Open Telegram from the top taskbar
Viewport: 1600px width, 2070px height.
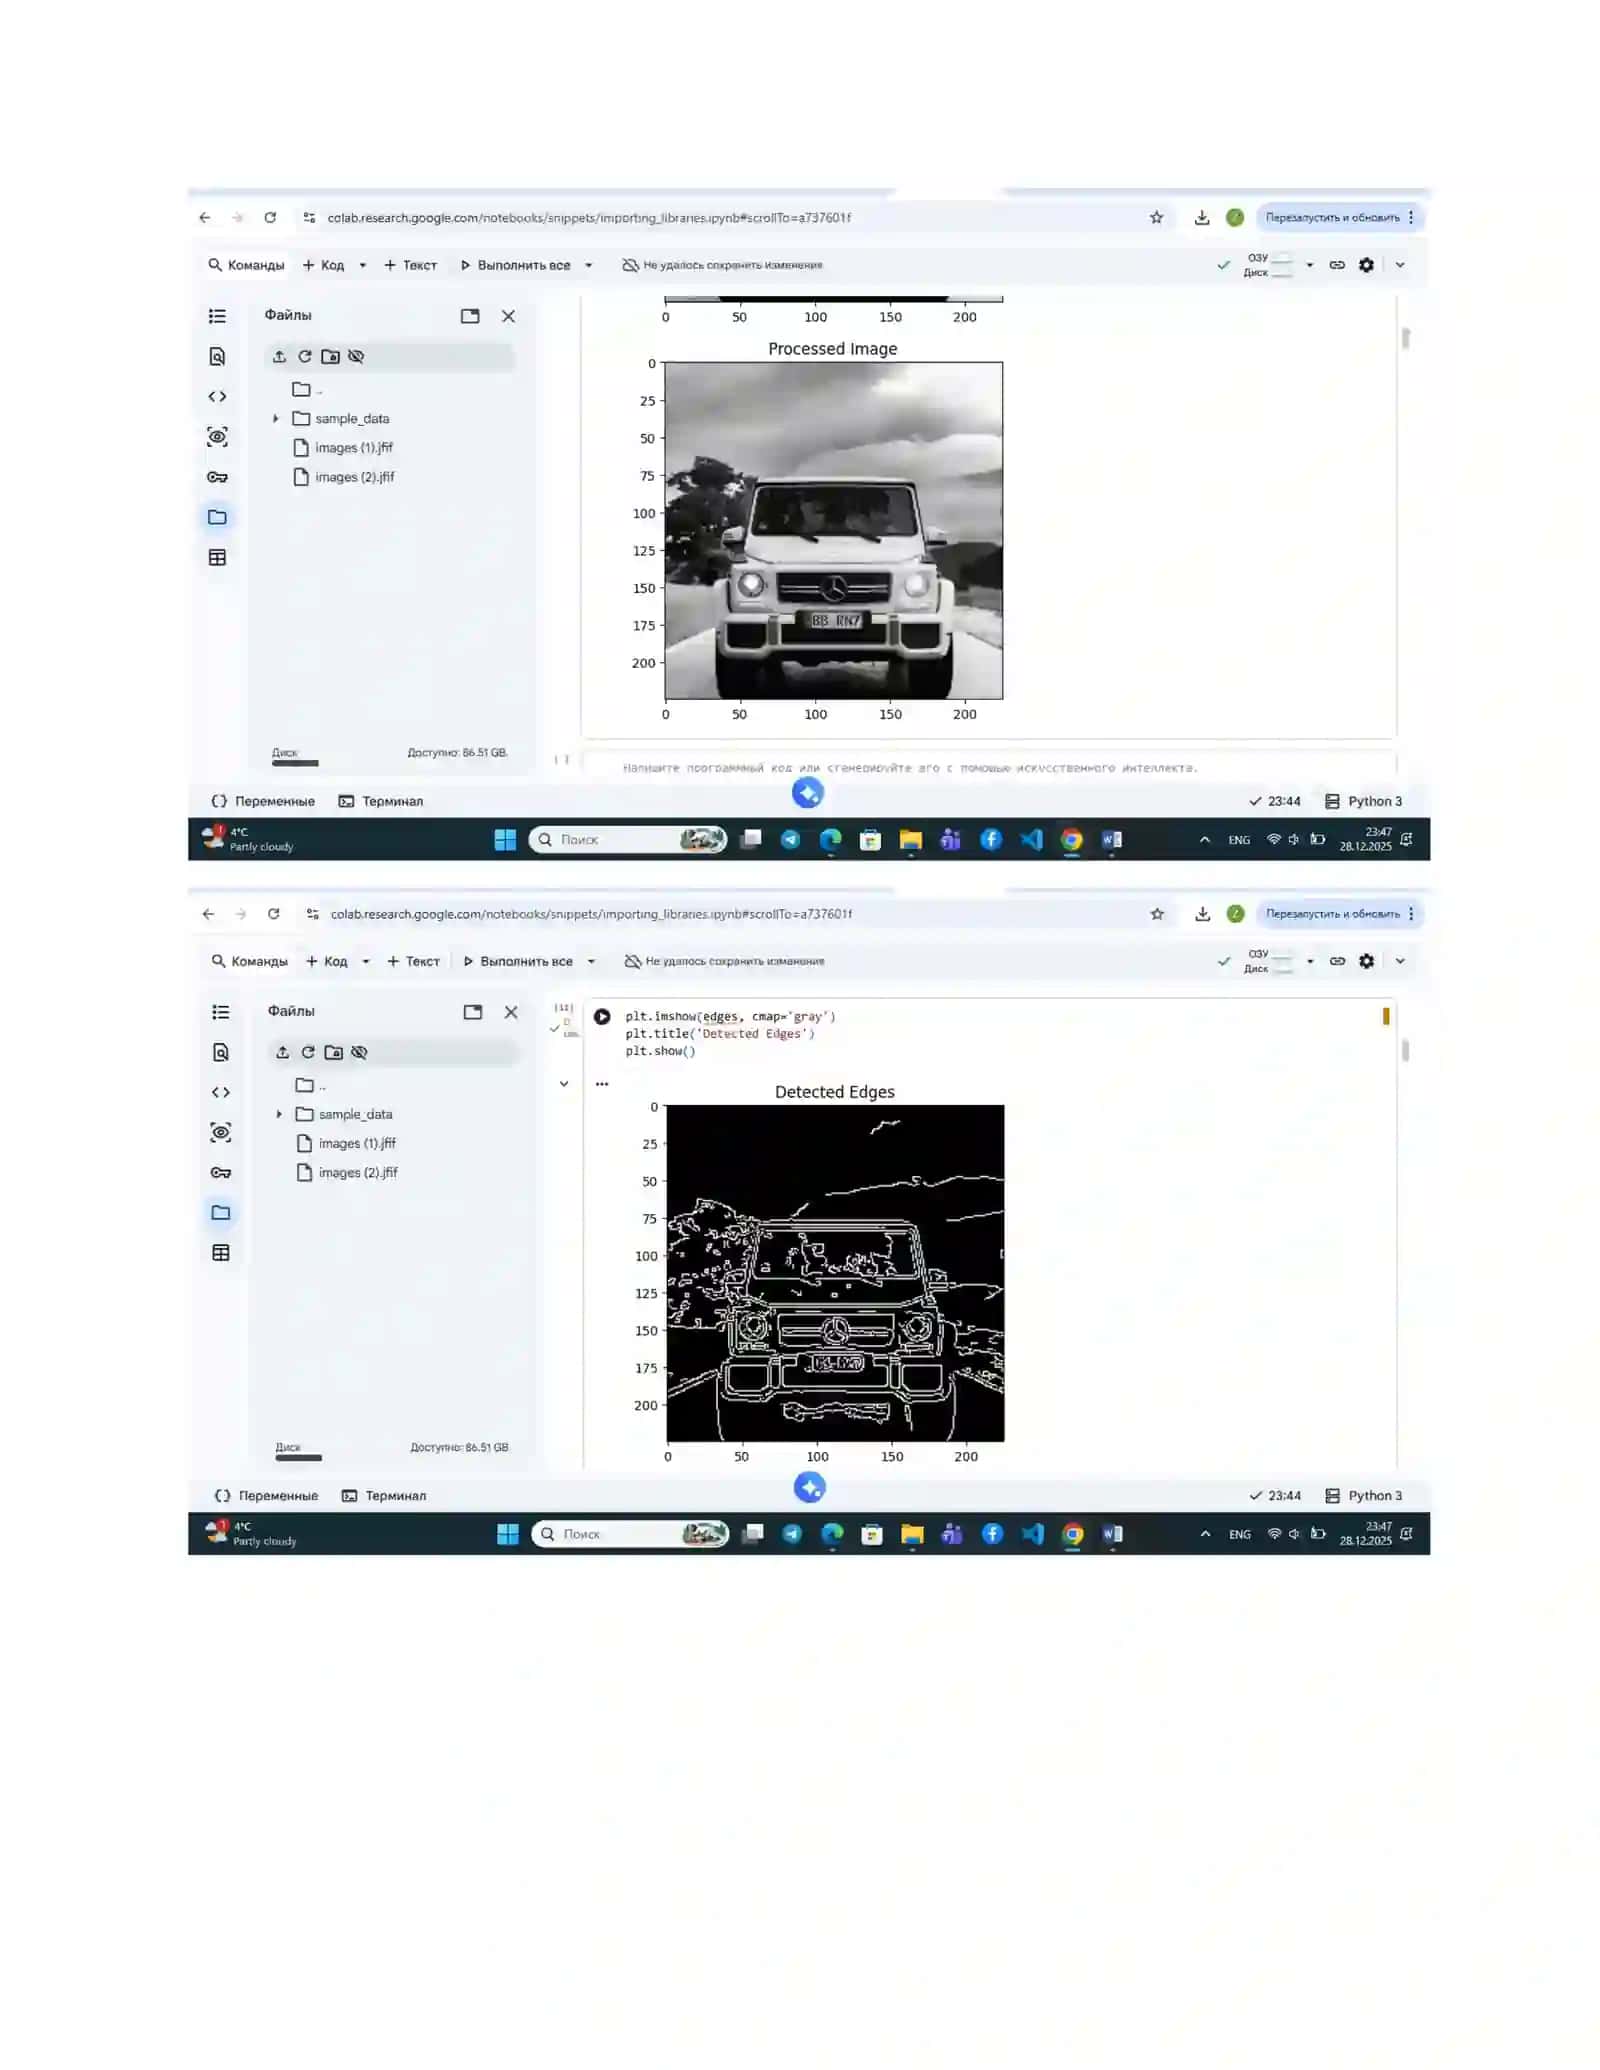tap(790, 840)
